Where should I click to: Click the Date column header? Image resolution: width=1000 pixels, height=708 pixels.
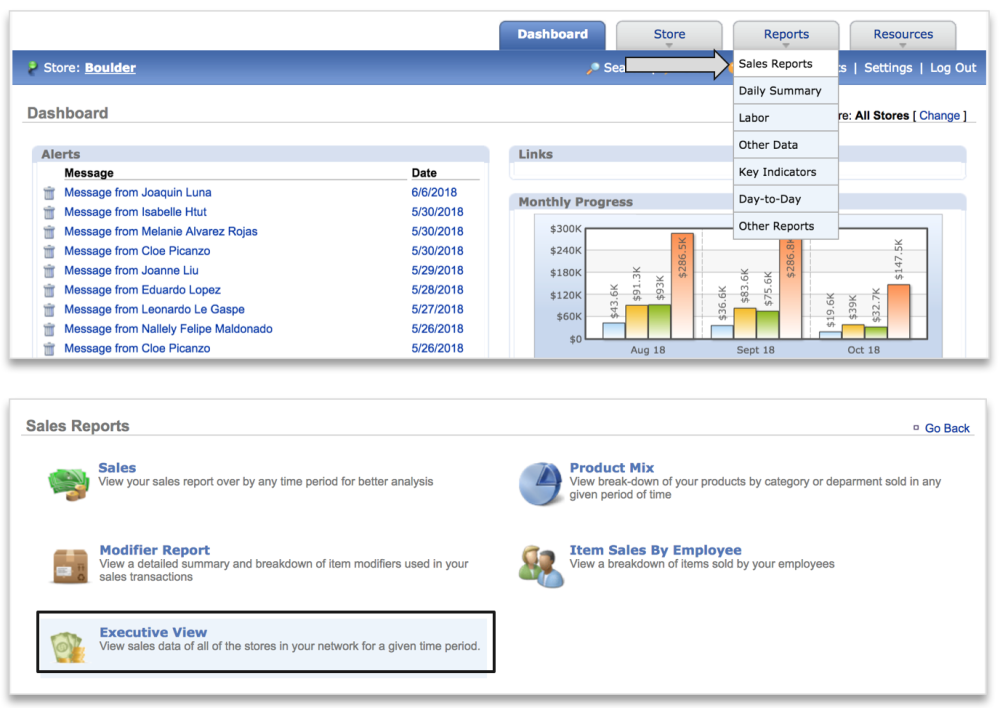point(424,173)
